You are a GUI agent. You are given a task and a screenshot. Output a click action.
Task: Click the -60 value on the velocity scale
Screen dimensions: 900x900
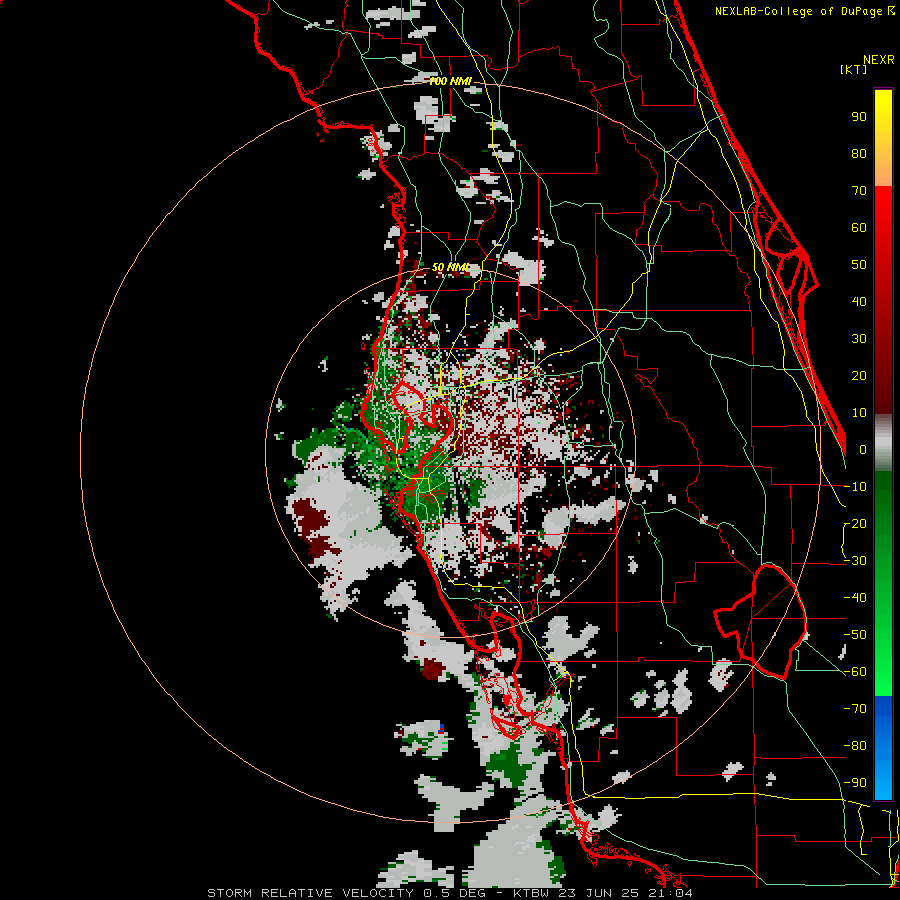pos(855,672)
